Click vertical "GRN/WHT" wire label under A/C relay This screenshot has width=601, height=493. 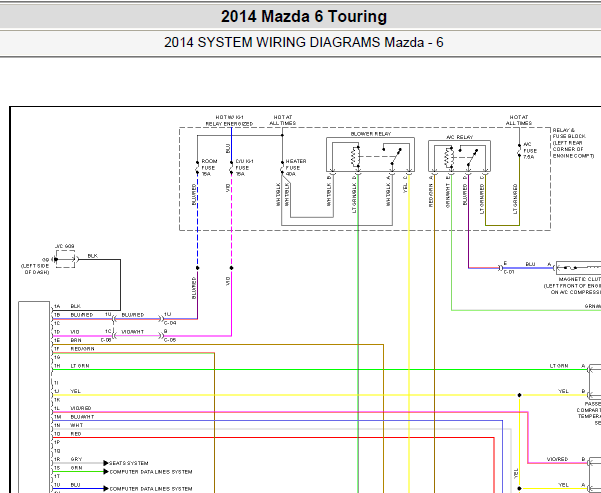coord(448,196)
